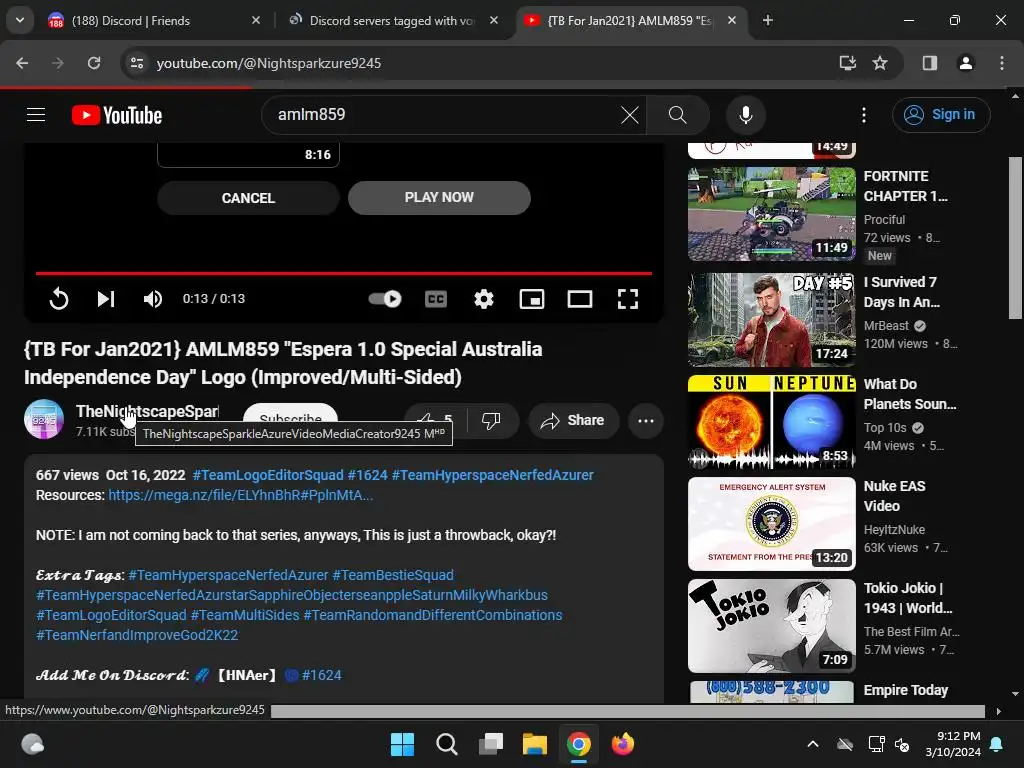Click the address bar URL
The image size is (1024, 768).
(x=268, y=63)
